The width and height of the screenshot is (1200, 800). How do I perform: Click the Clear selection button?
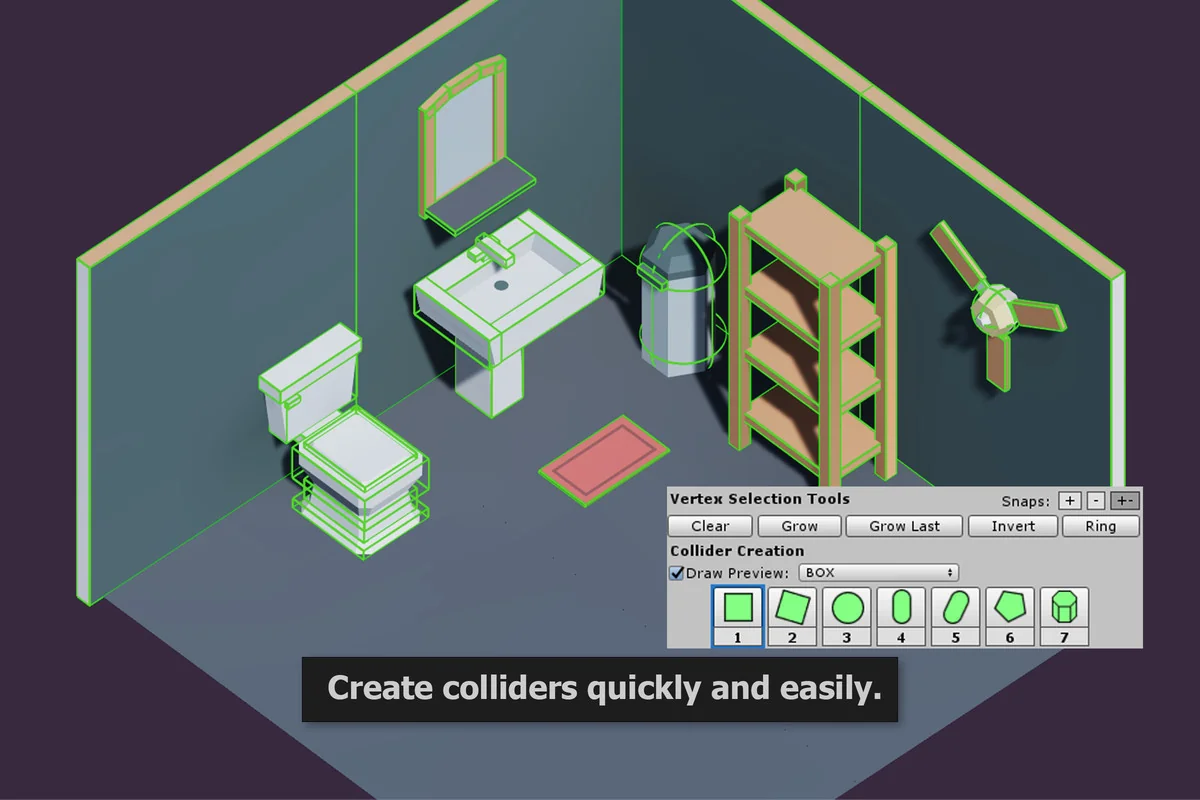click(x=709, y=526)
